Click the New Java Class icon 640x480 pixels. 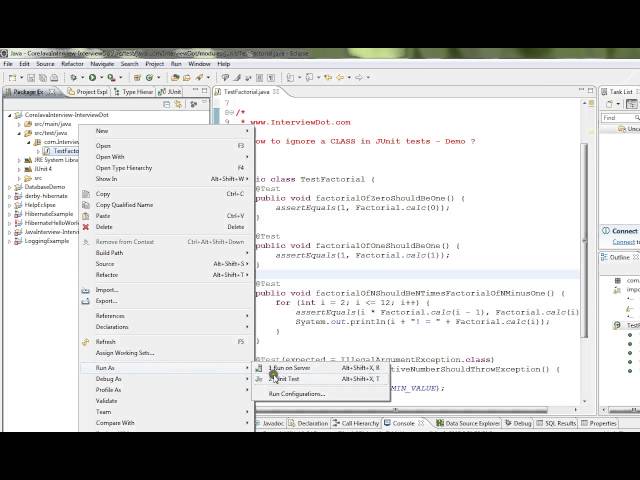(149, 78)
